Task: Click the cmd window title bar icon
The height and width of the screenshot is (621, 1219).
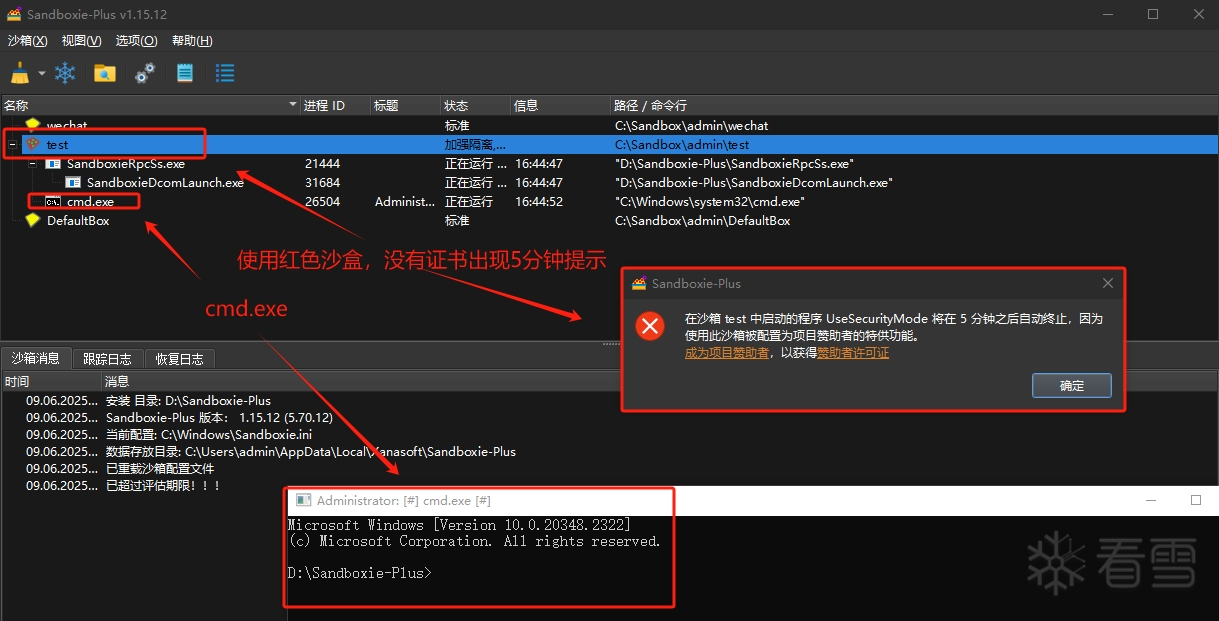Action: 303,500
